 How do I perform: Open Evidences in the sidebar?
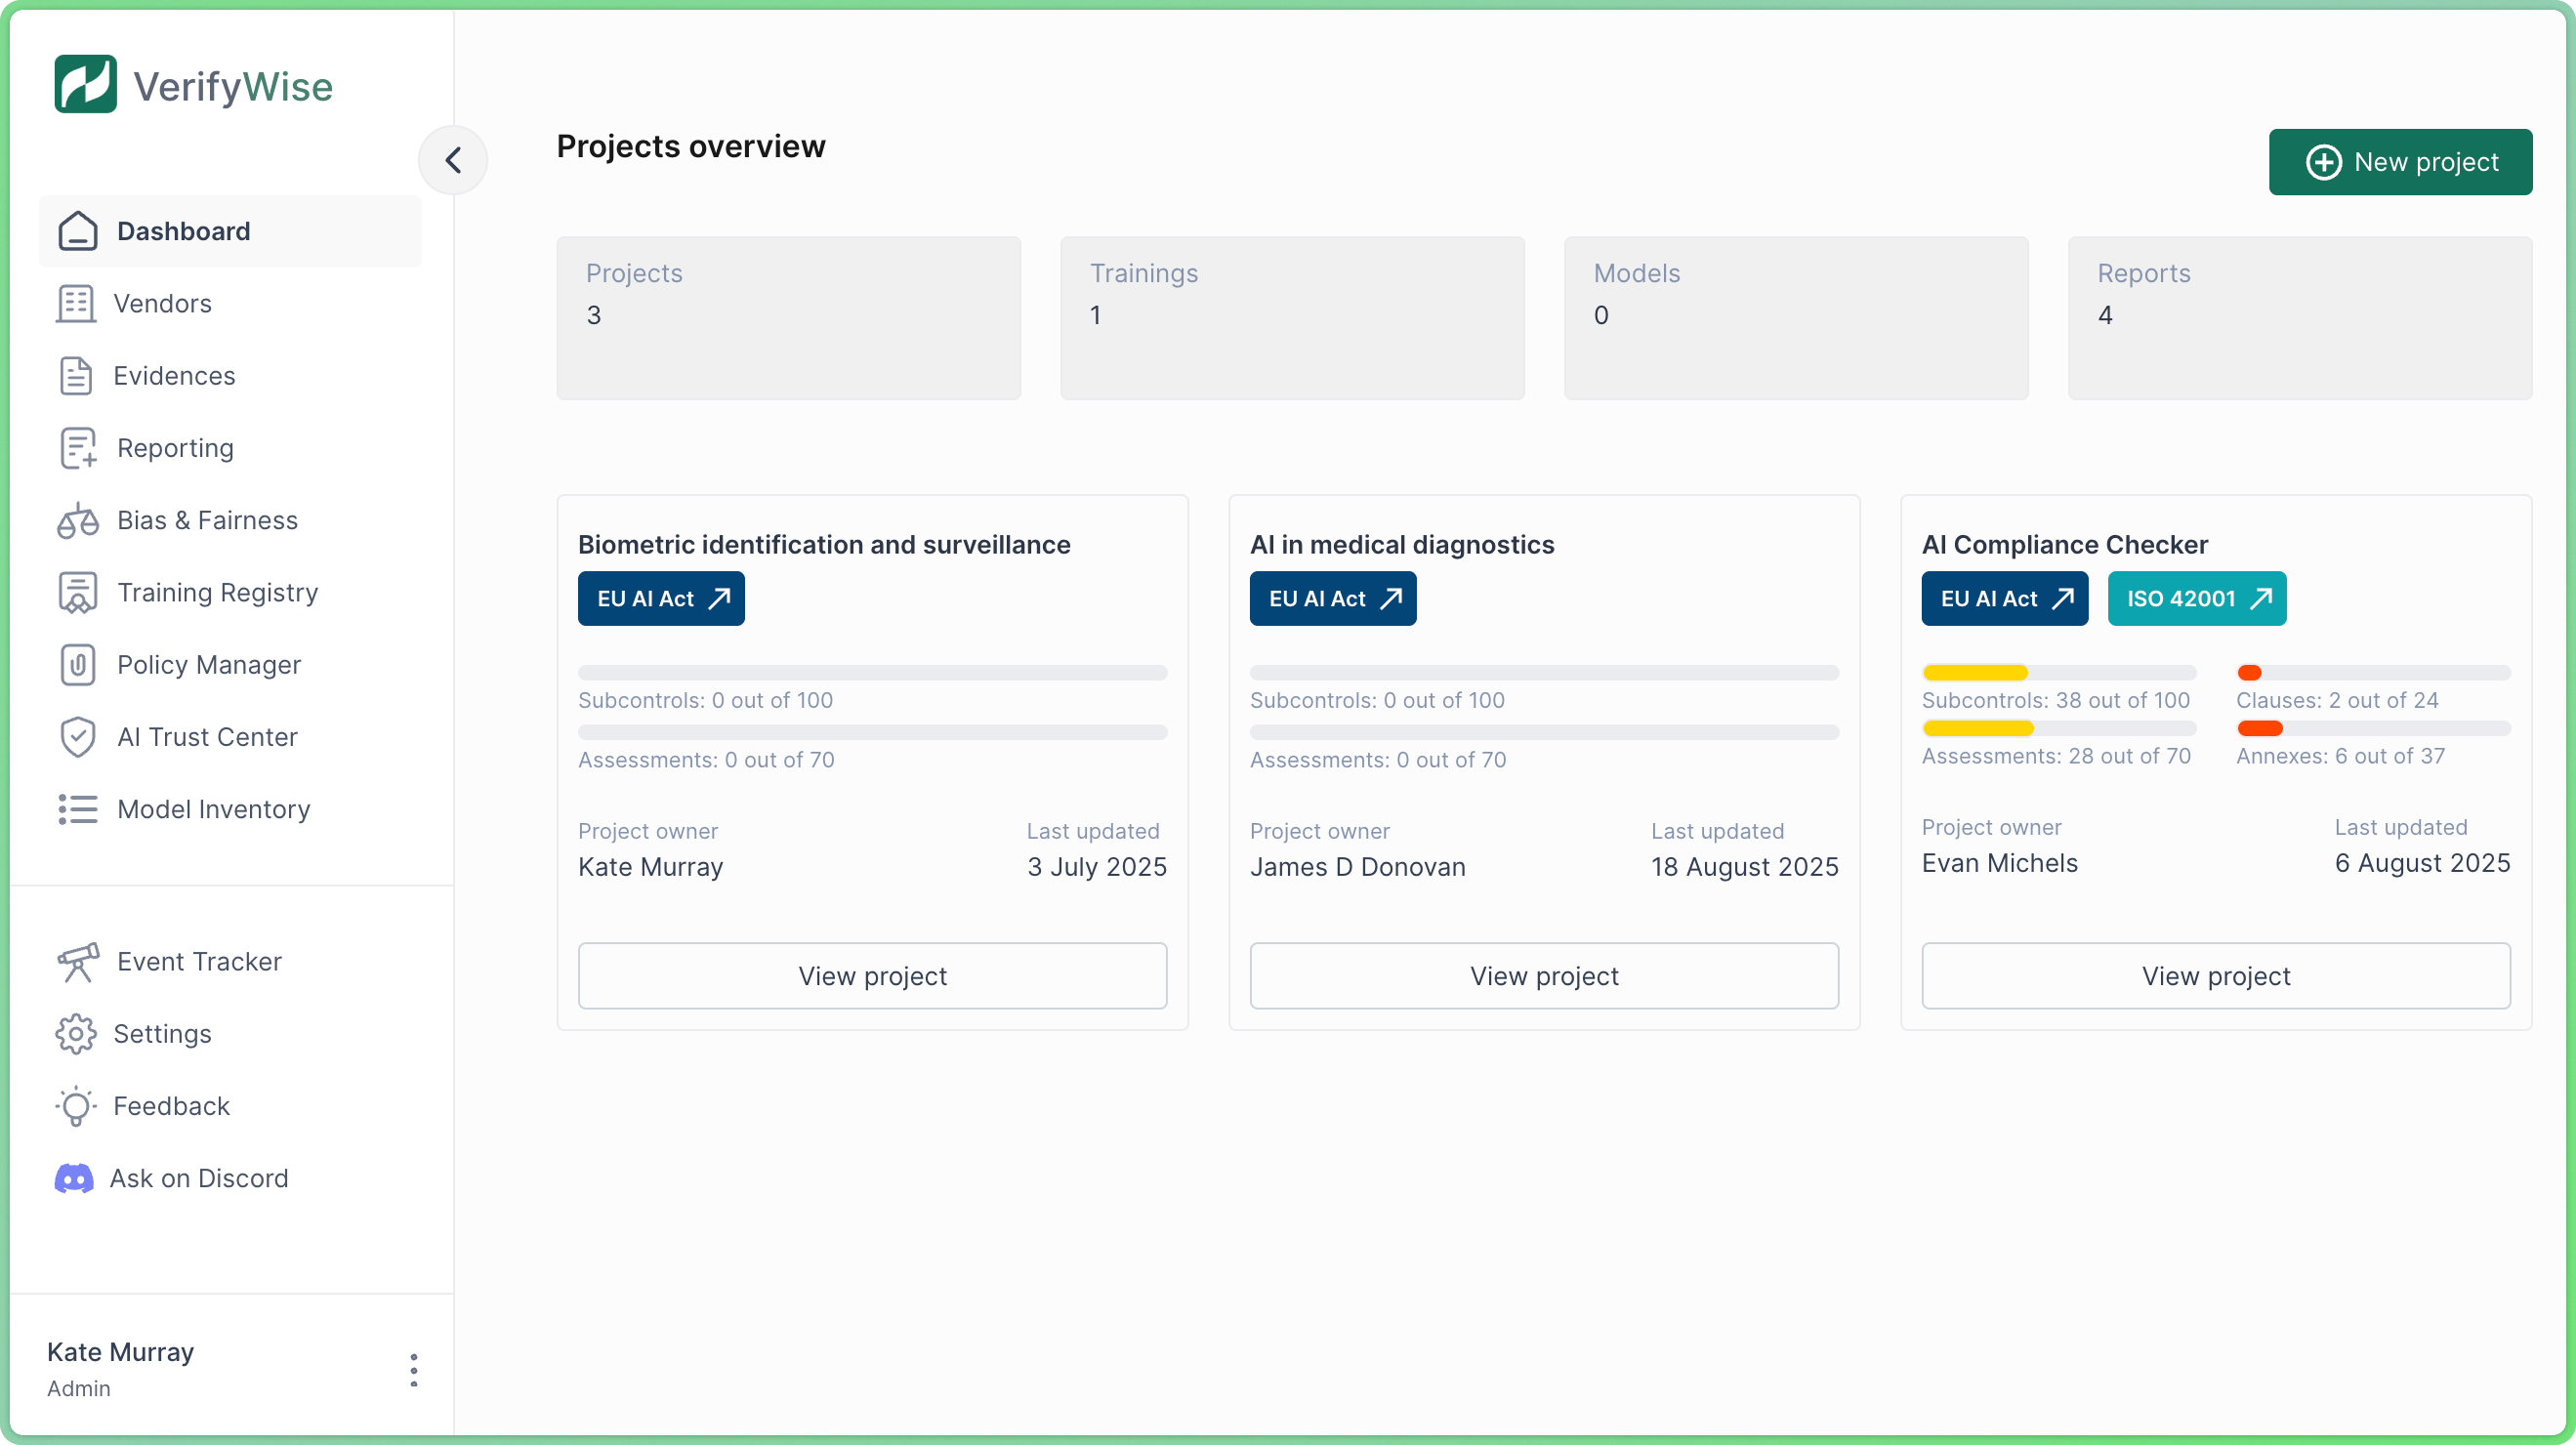[x=230, y=375]
